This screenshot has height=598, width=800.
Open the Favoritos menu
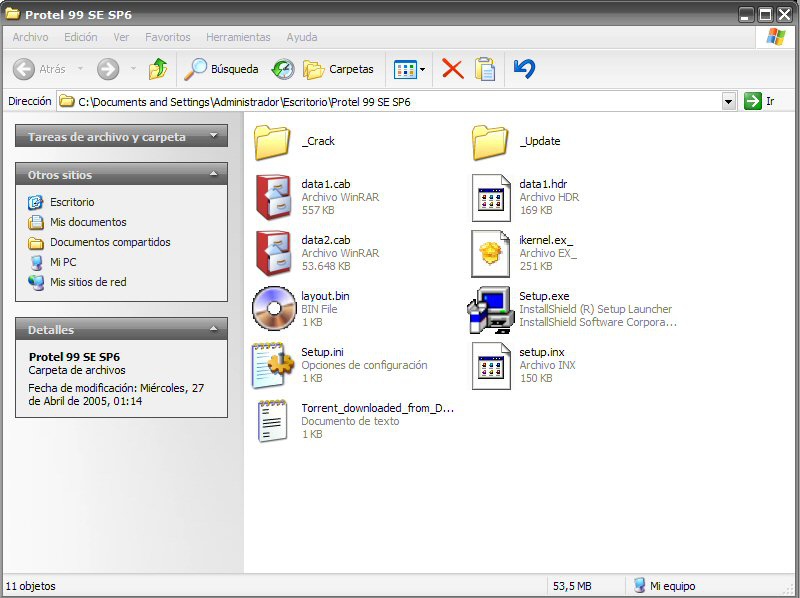click(168, 37)
